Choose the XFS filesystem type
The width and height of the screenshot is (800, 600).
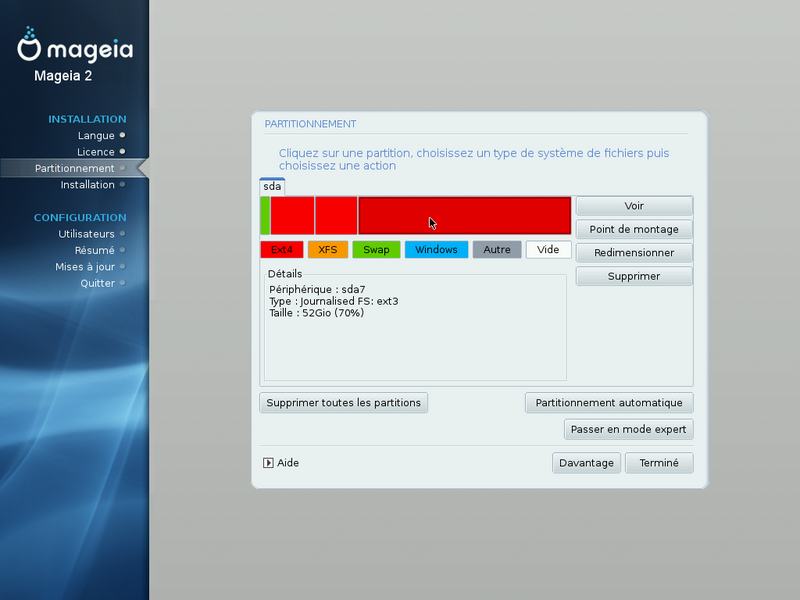tap(328, 249)
